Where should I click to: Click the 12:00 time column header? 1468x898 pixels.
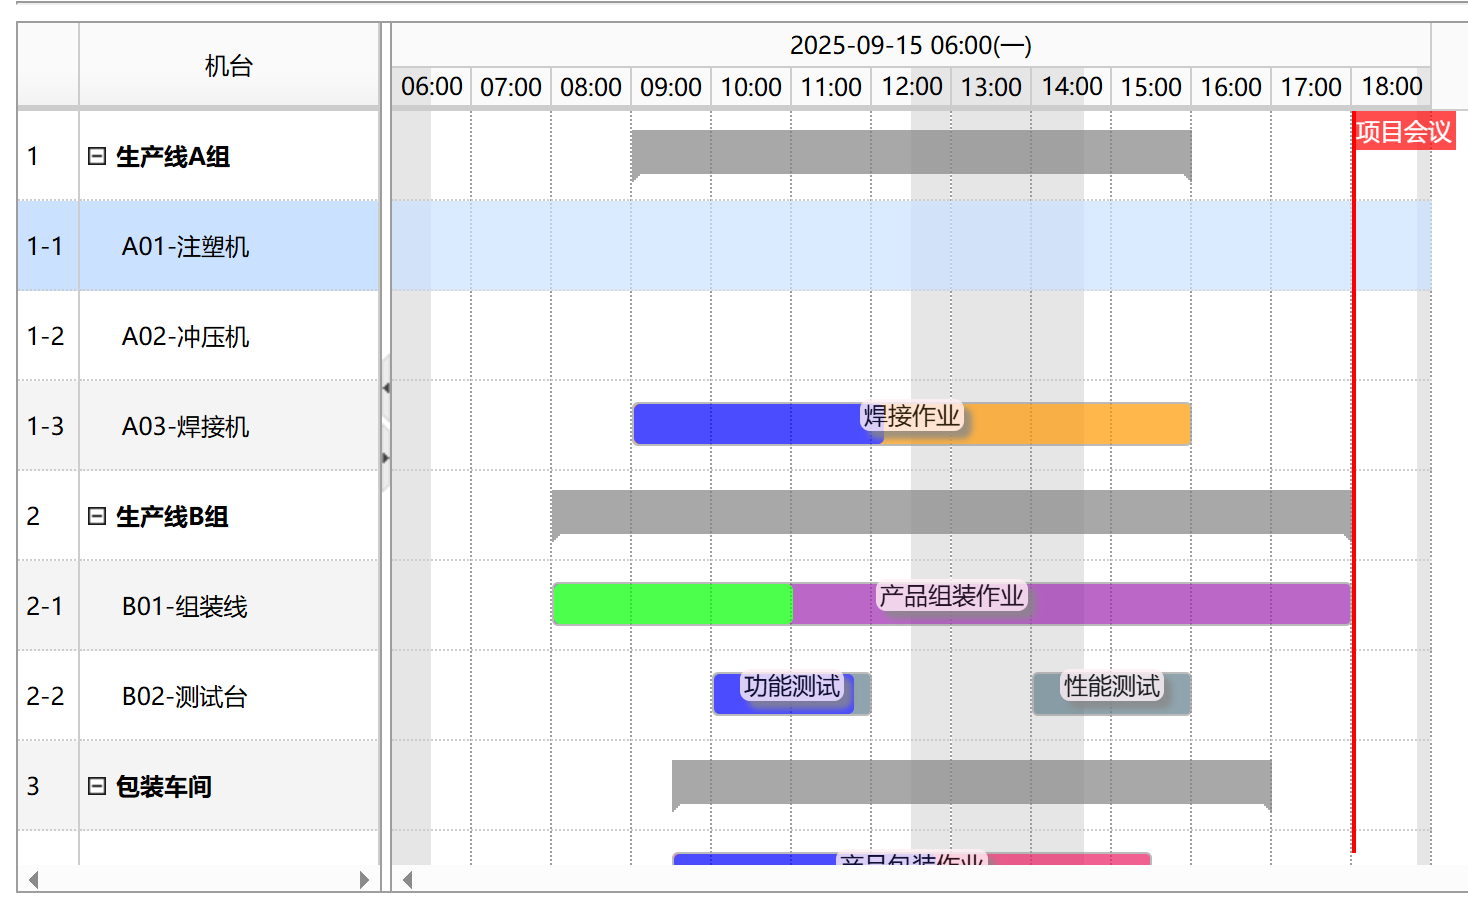(911, 87)
